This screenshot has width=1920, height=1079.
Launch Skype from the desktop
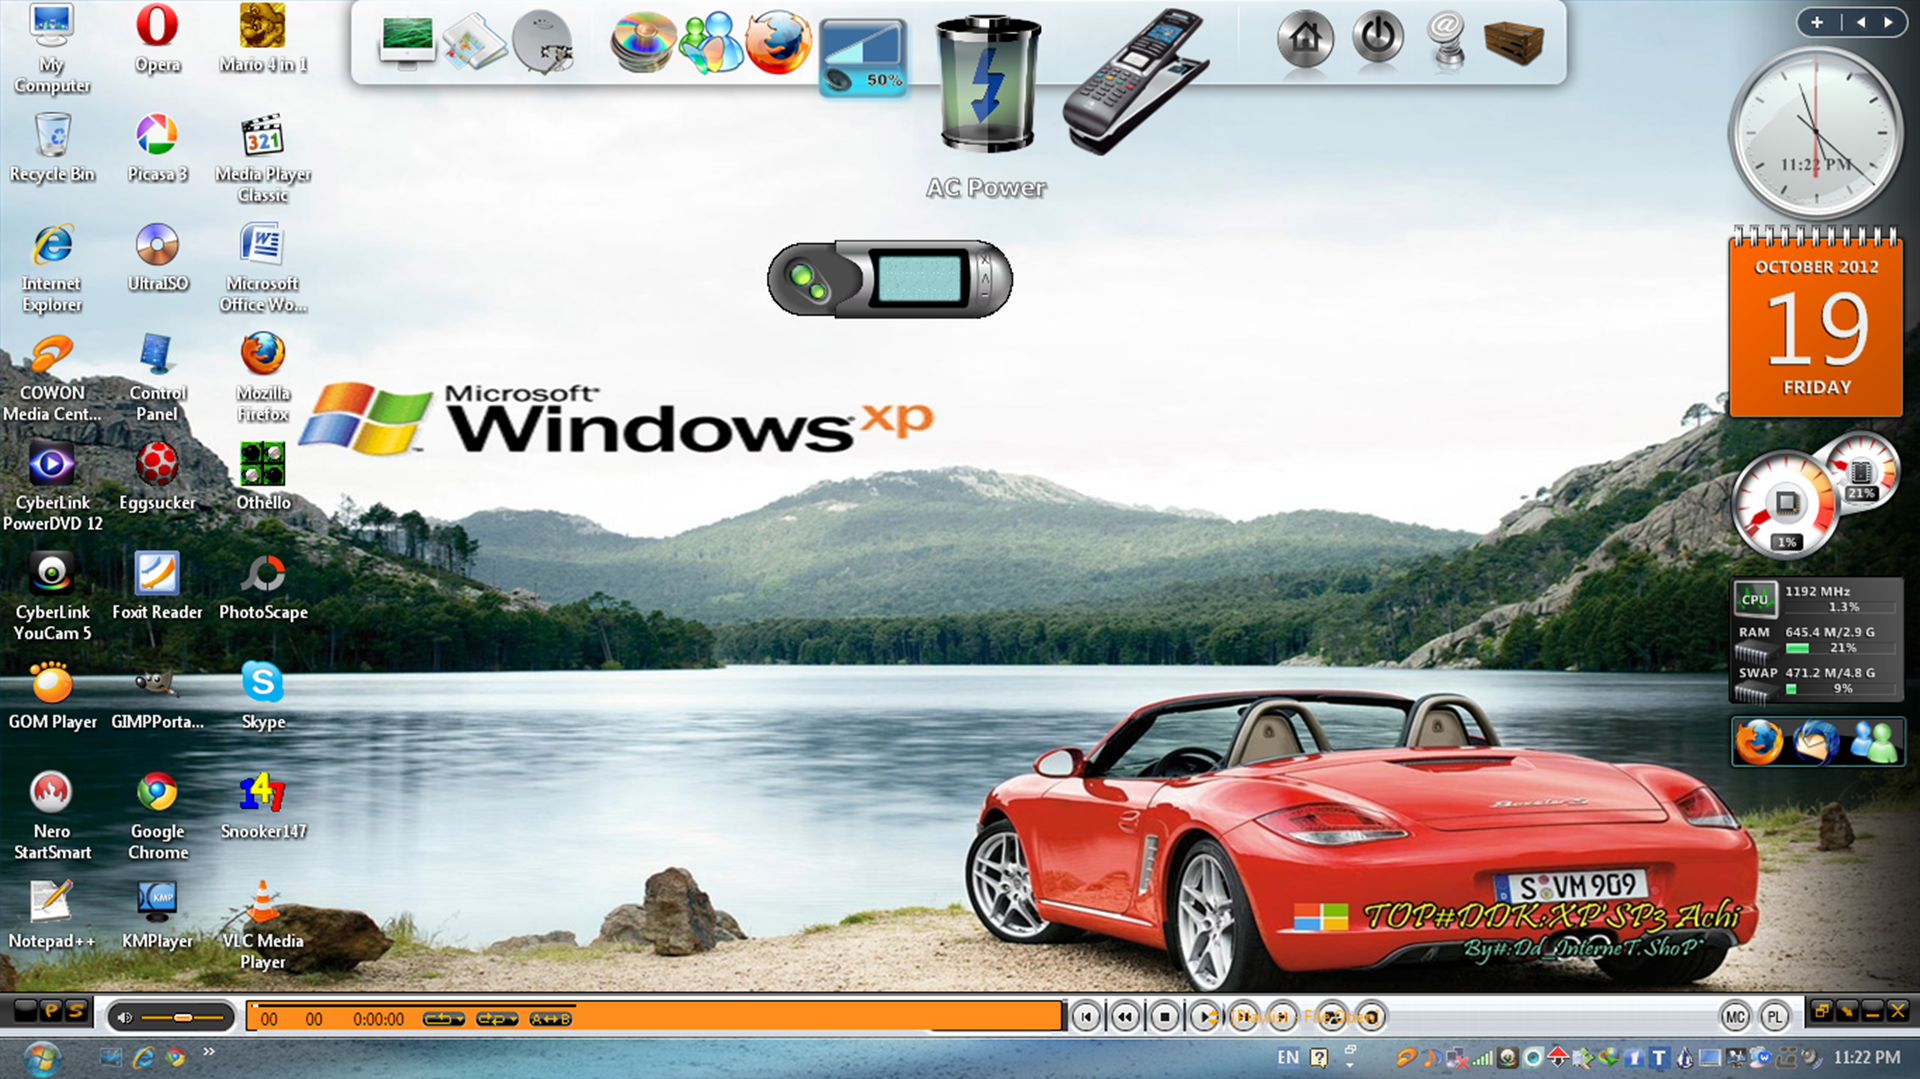[x=263, y=696]
